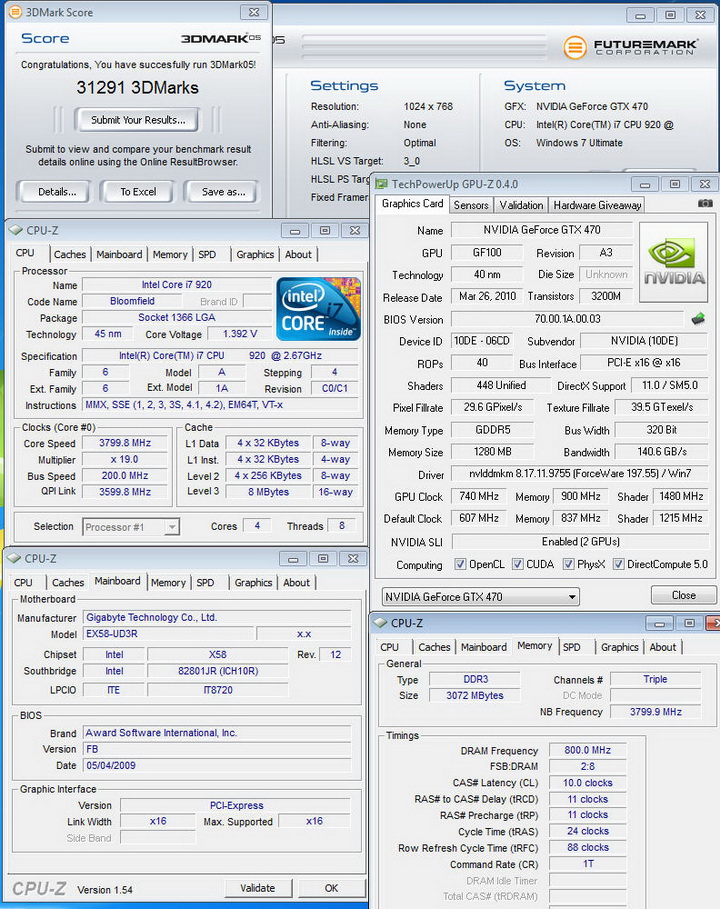Open CPU tab in Mainboard CPU-Z window

[x=23, y=583]
